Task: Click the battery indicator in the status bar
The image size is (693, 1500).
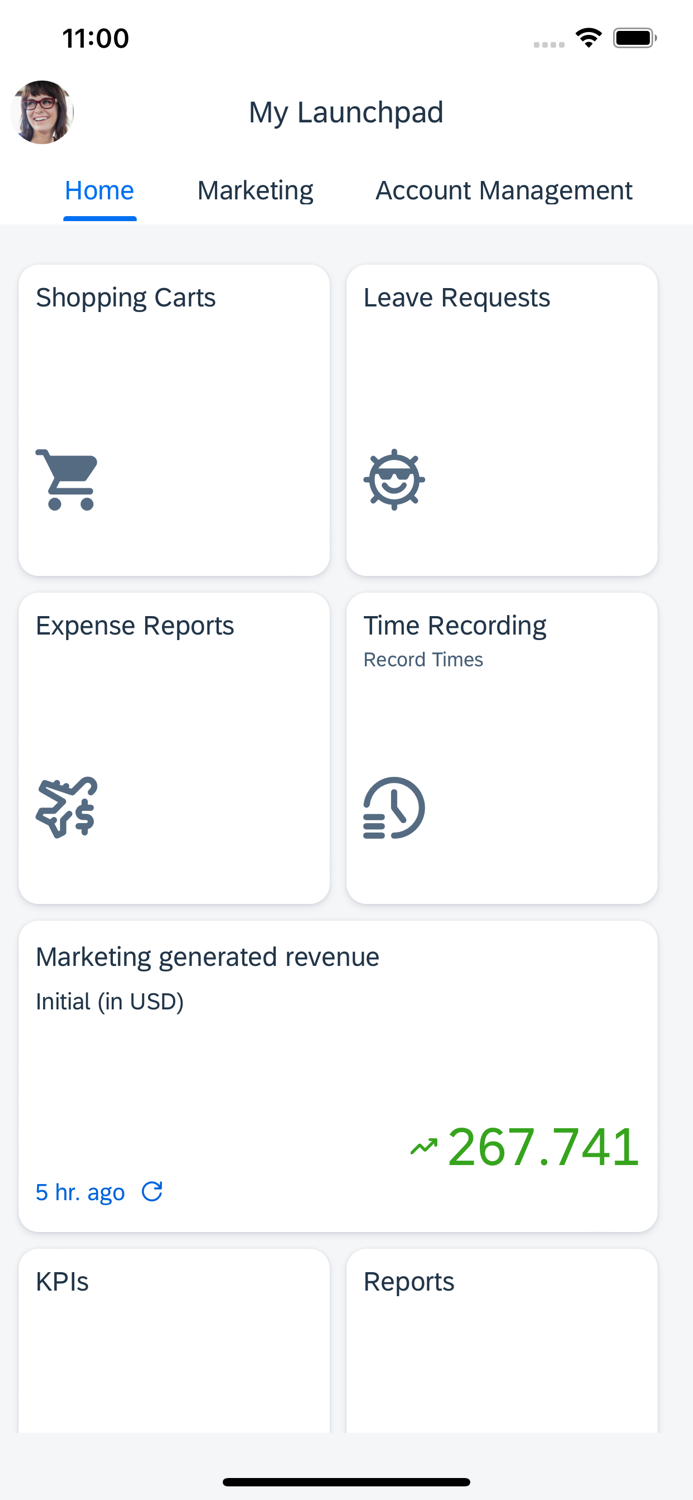Action: pos(633,36)
